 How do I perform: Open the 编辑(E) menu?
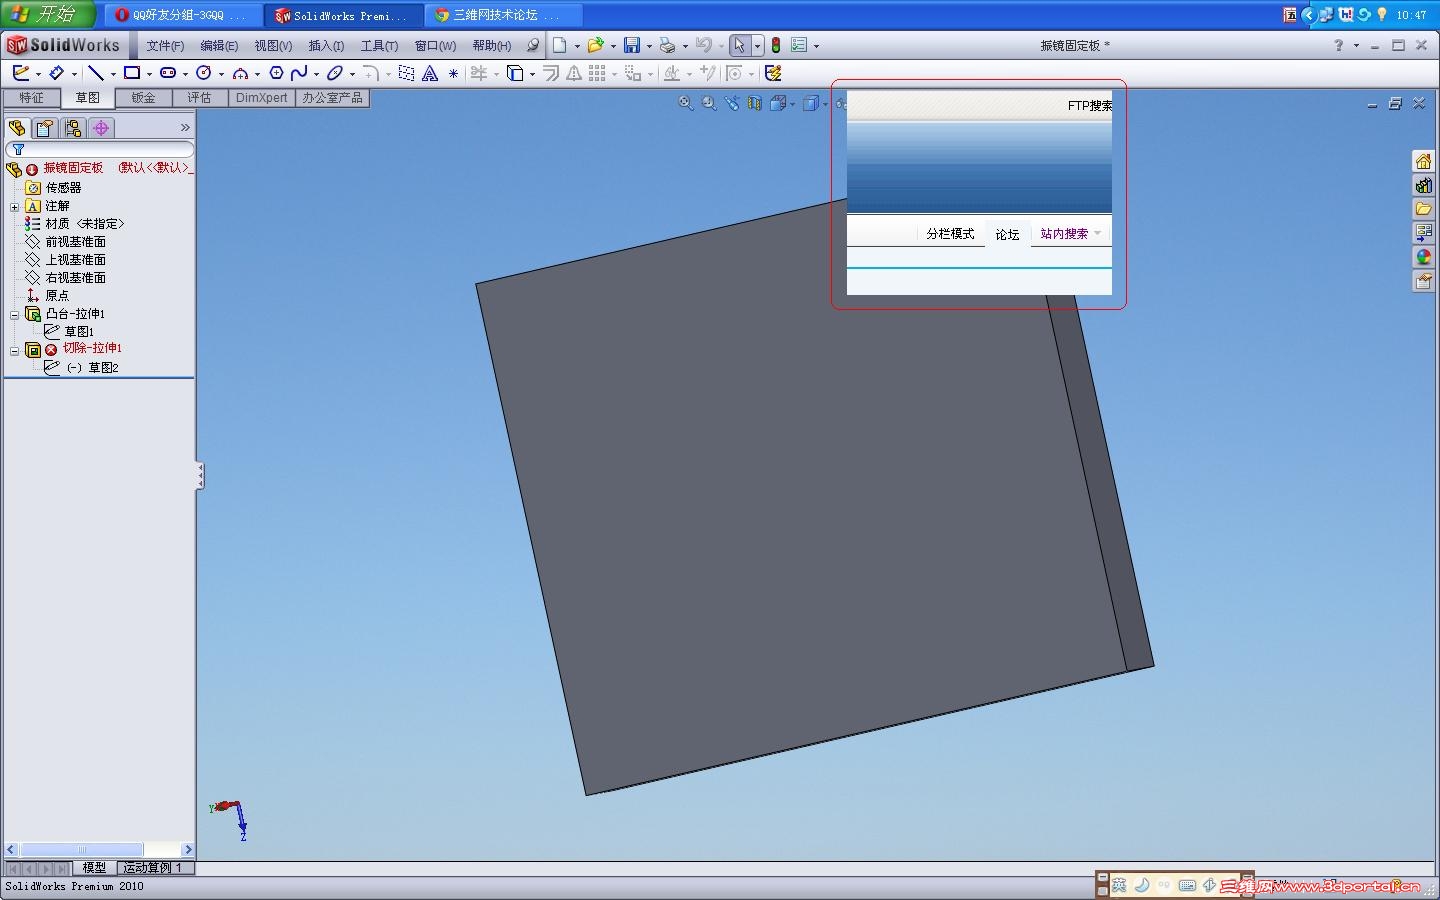coord(219,46)
